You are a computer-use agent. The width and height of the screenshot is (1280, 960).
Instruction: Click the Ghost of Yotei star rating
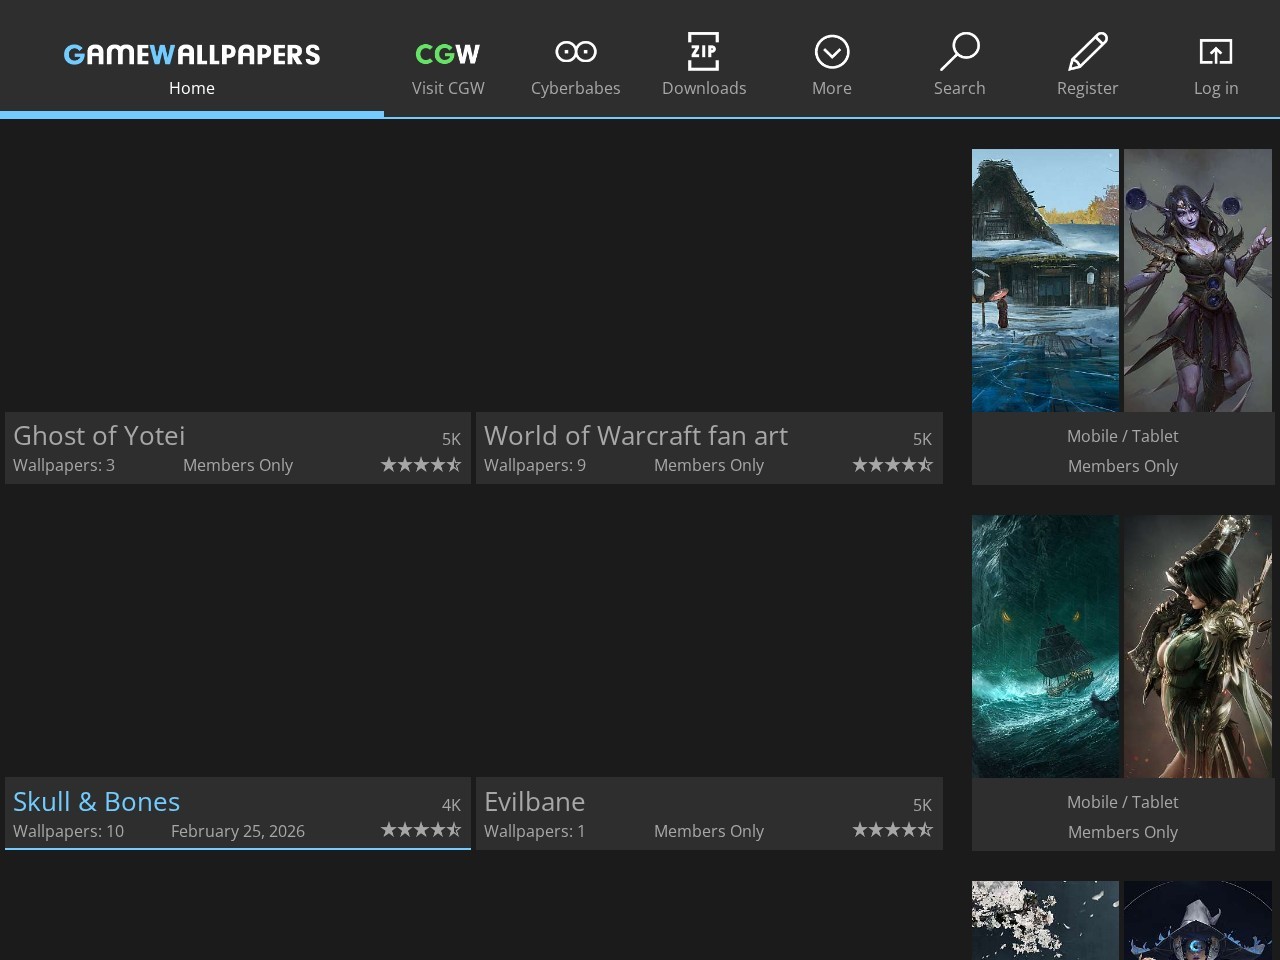(x=421, y=465)
